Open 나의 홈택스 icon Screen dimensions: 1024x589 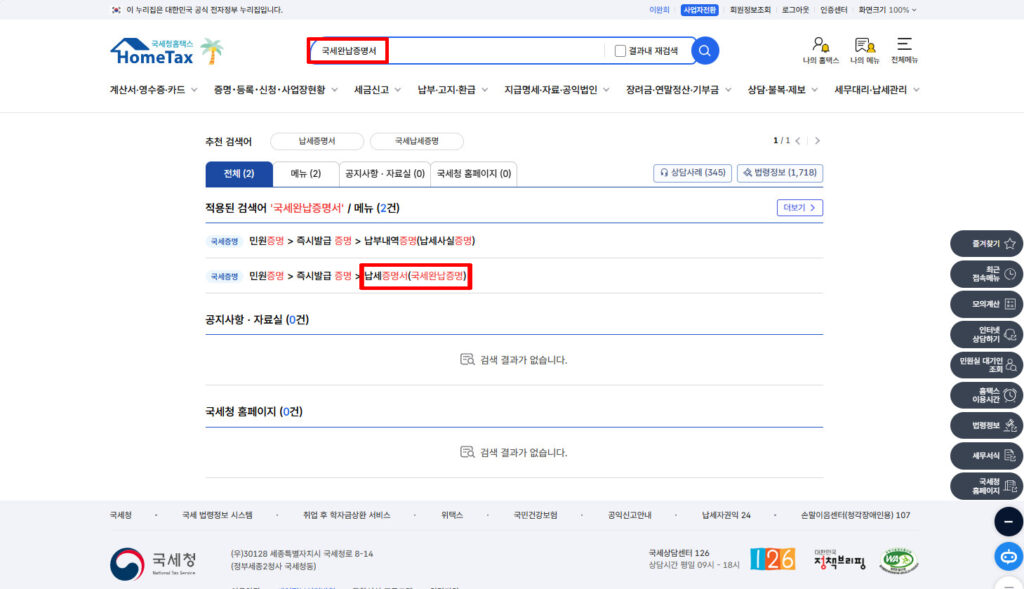[x=820, y=50]
